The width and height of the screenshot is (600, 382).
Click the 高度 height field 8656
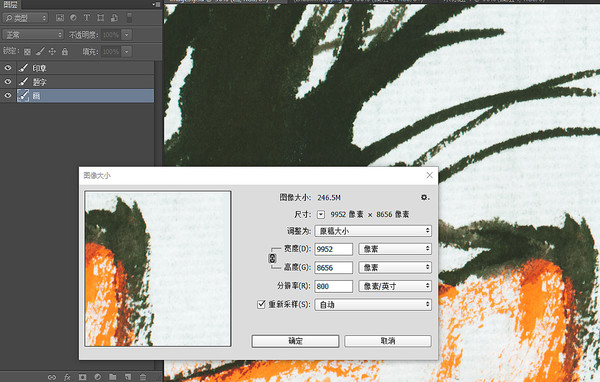pyautogui.click(x=334, y=268)
